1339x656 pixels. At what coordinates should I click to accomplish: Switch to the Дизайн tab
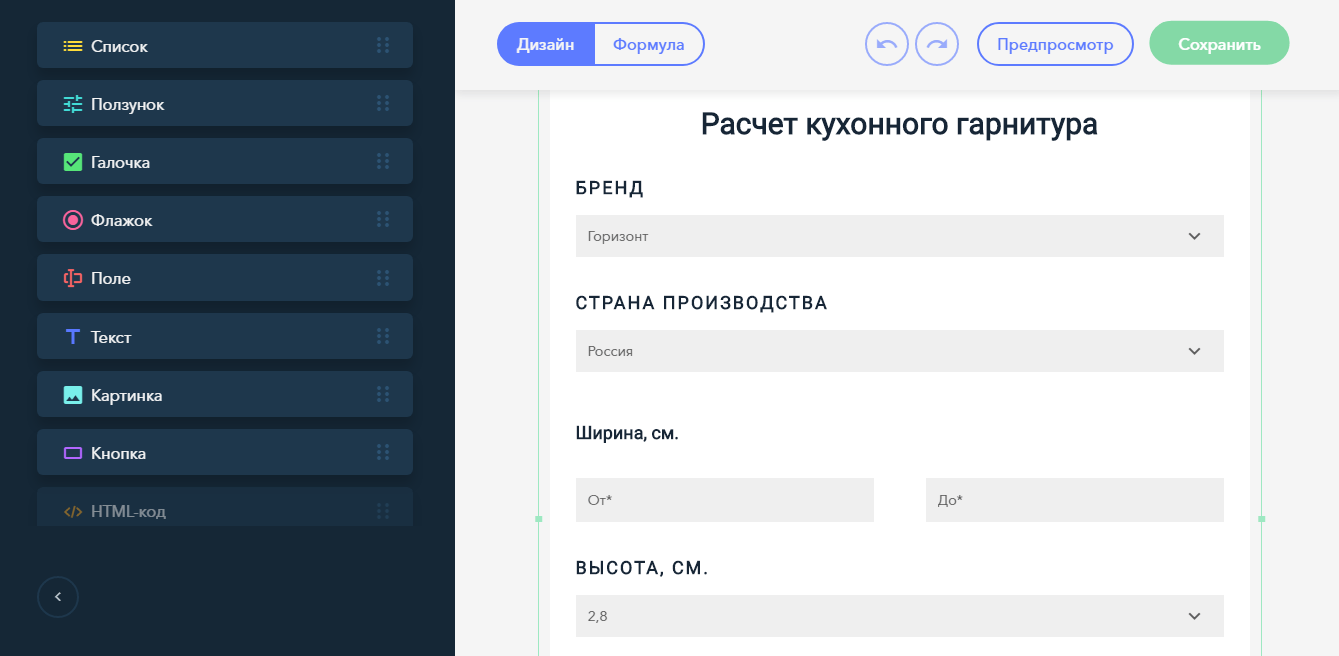[x=546, y=44]
